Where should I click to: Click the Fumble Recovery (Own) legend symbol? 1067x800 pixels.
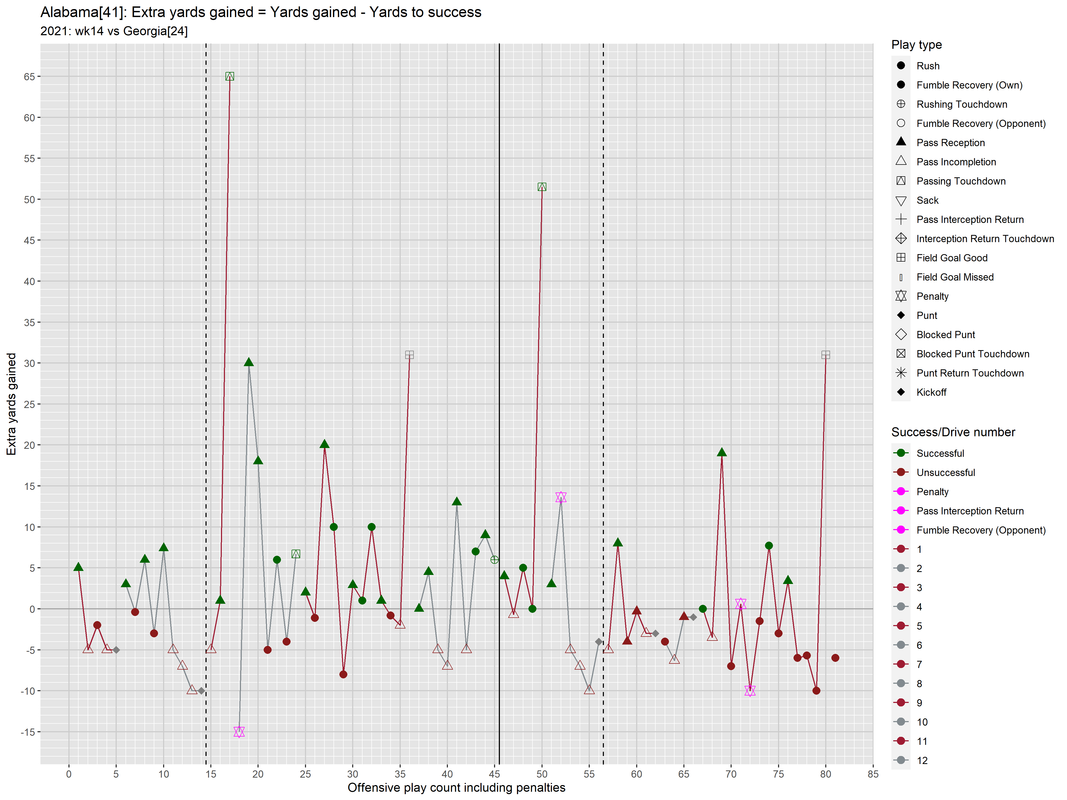click(x=901, y=84)
